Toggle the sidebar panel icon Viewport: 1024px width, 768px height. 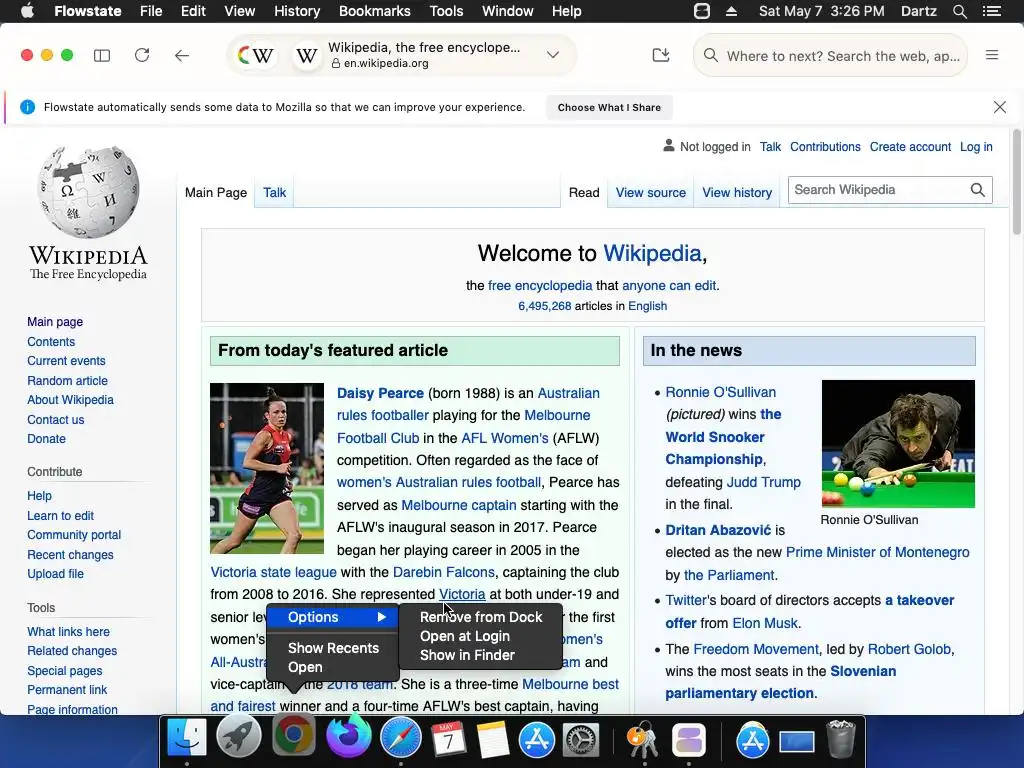click(x=102, y=56)
